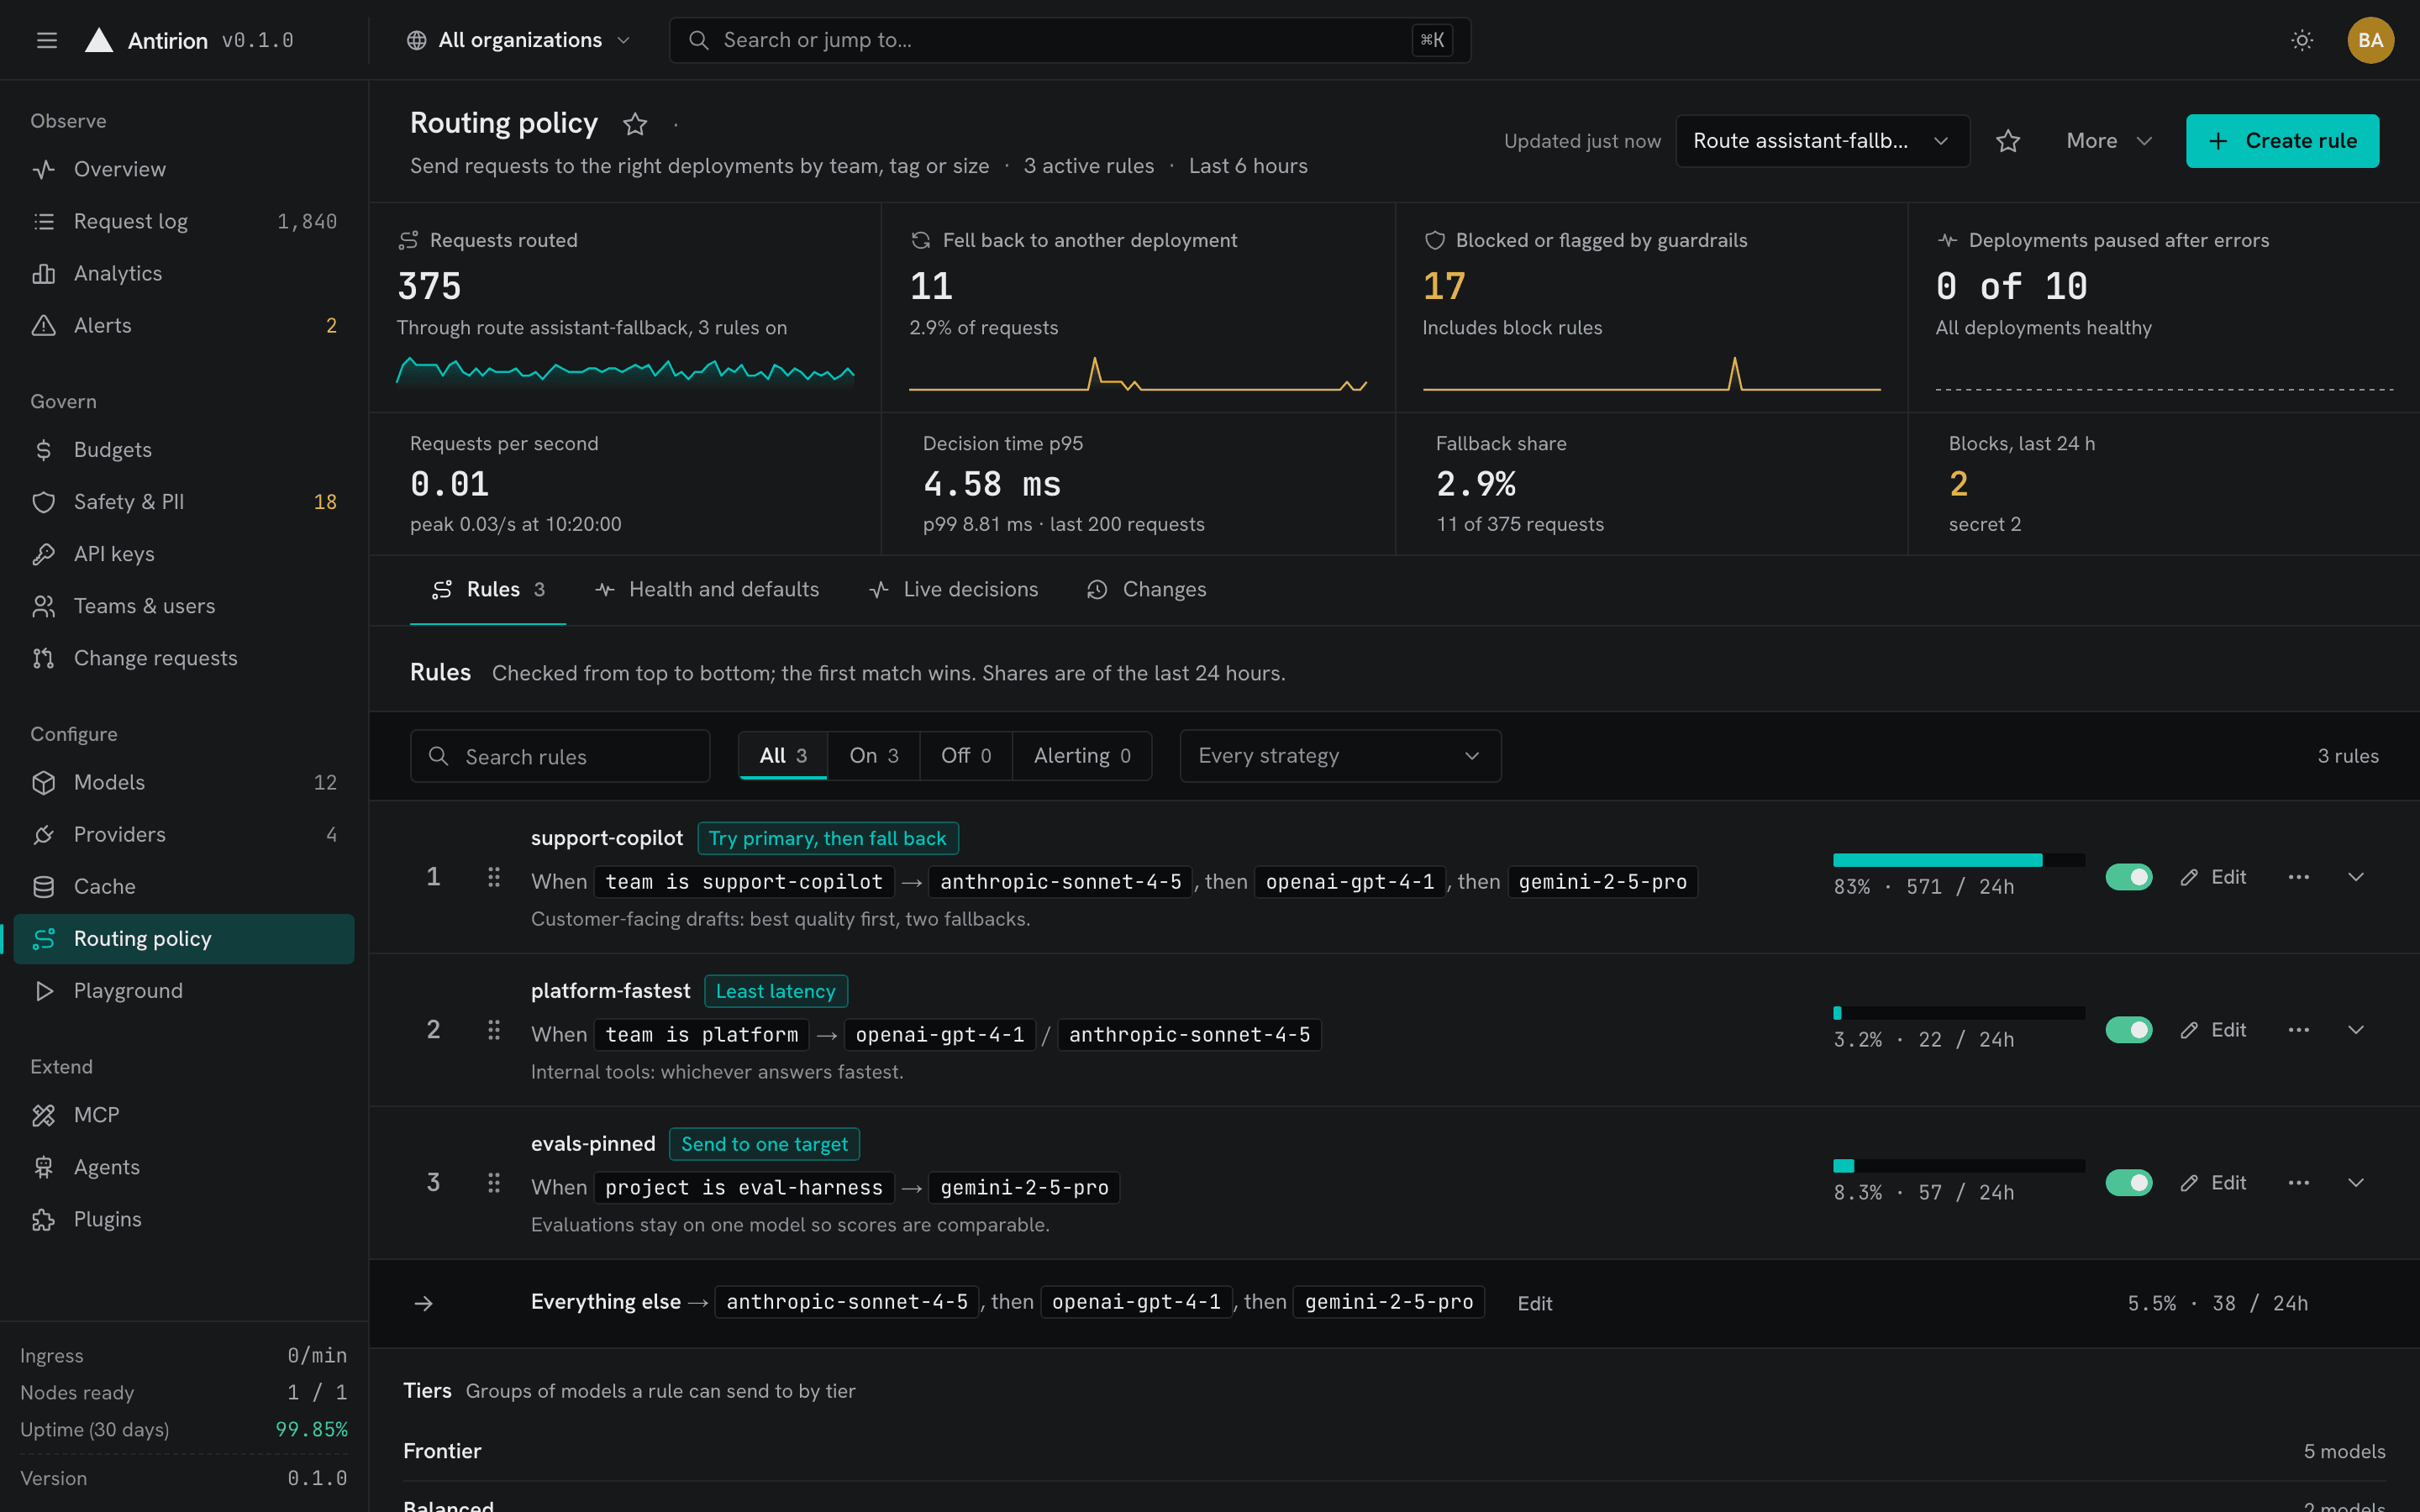Click the Antirion triangle logo
The height and width of the screenshot is (1512, 2420).
click(98, 40)
